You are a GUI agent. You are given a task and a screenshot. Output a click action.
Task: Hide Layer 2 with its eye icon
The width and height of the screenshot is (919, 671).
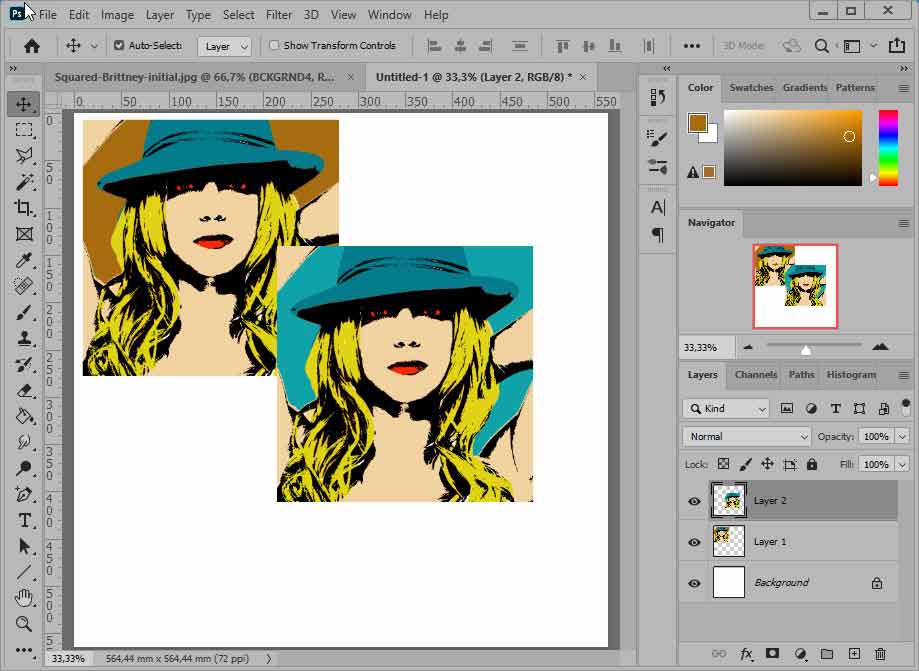pos(694,501)
